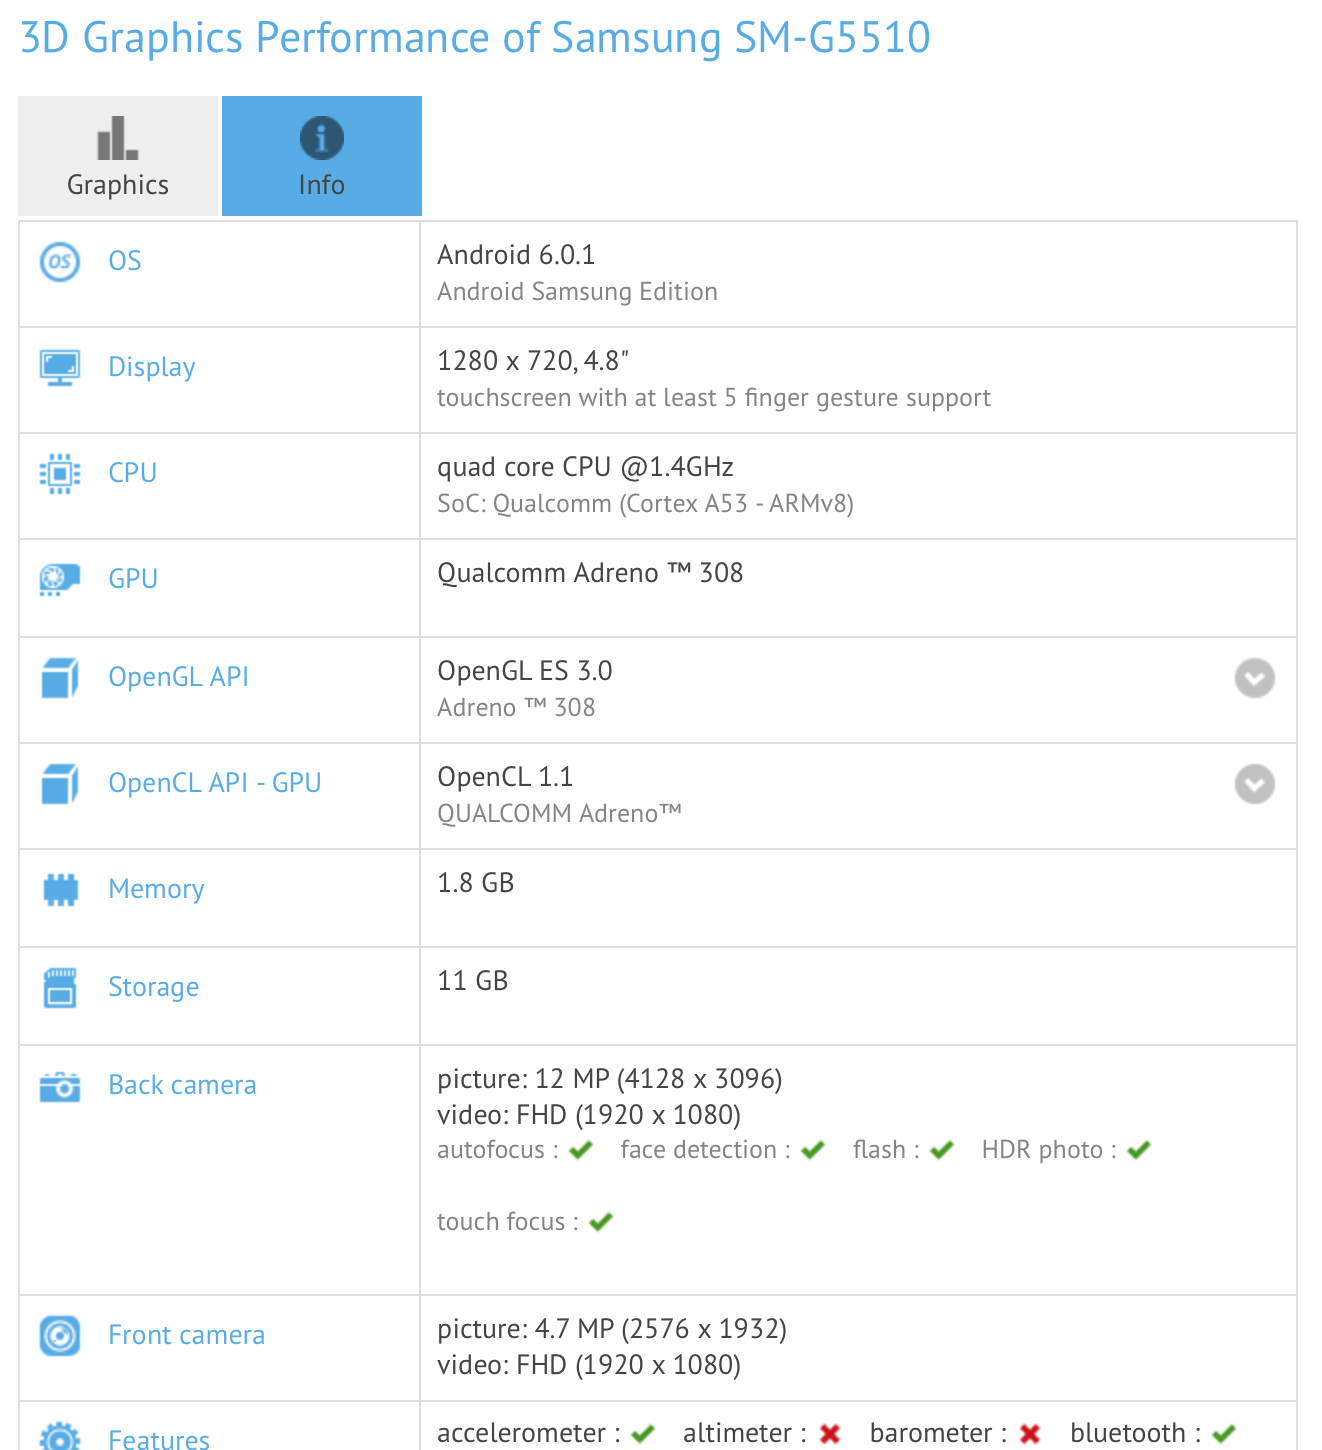Click the OS icon in the first row
The height and width of the screenshot is (1450, 1322).
(x=60, y=262)
